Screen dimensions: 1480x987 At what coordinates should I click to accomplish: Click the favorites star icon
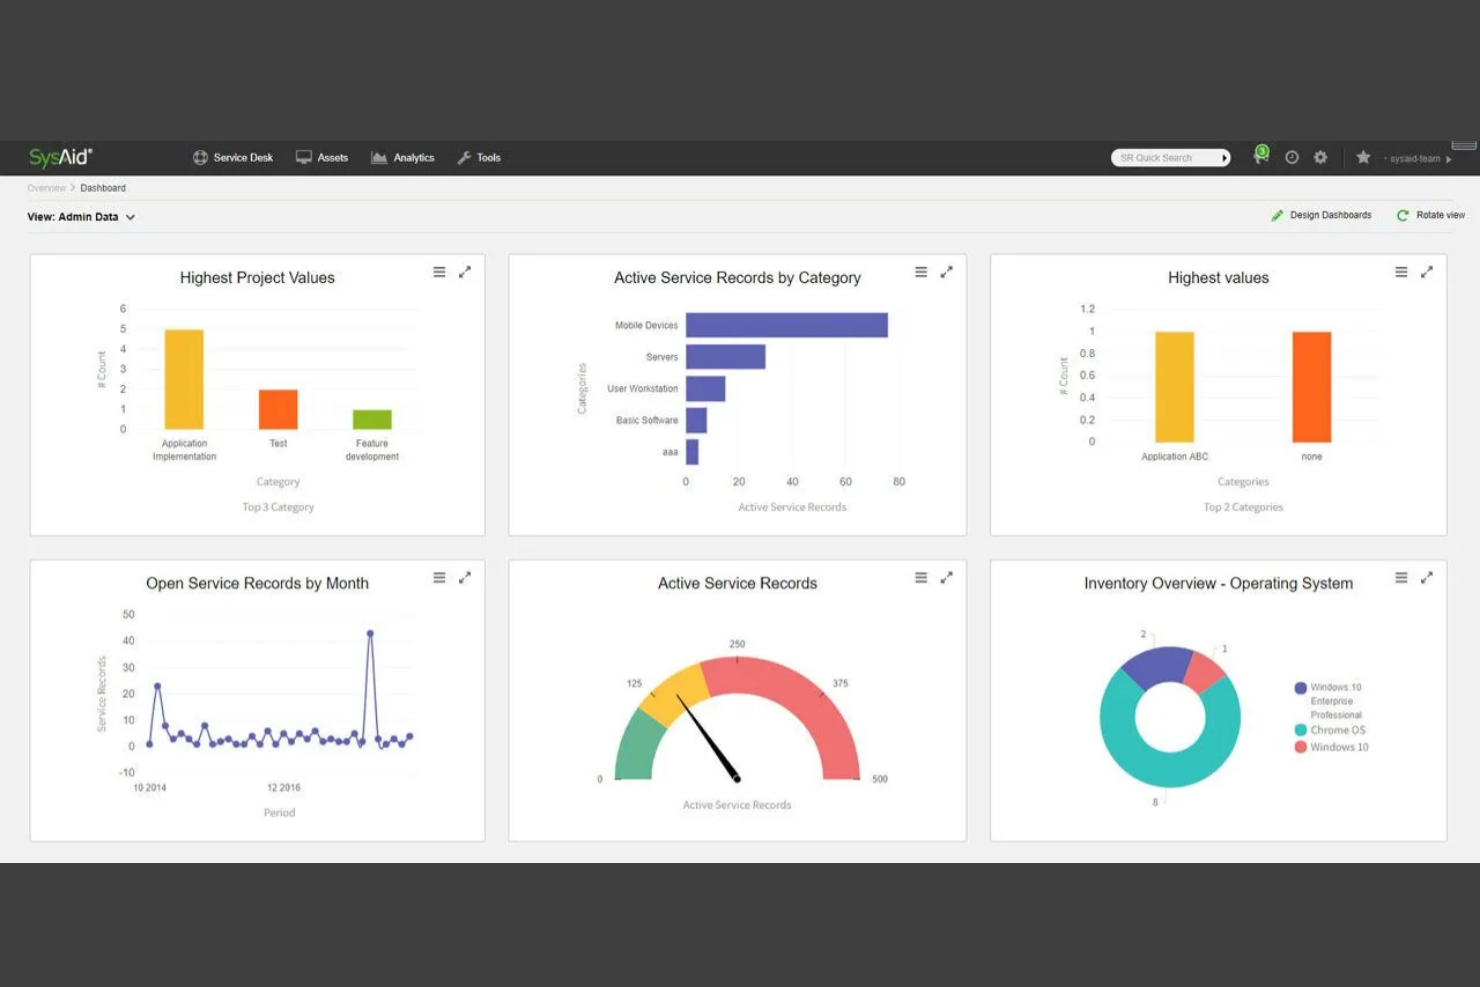(1363, 158)
